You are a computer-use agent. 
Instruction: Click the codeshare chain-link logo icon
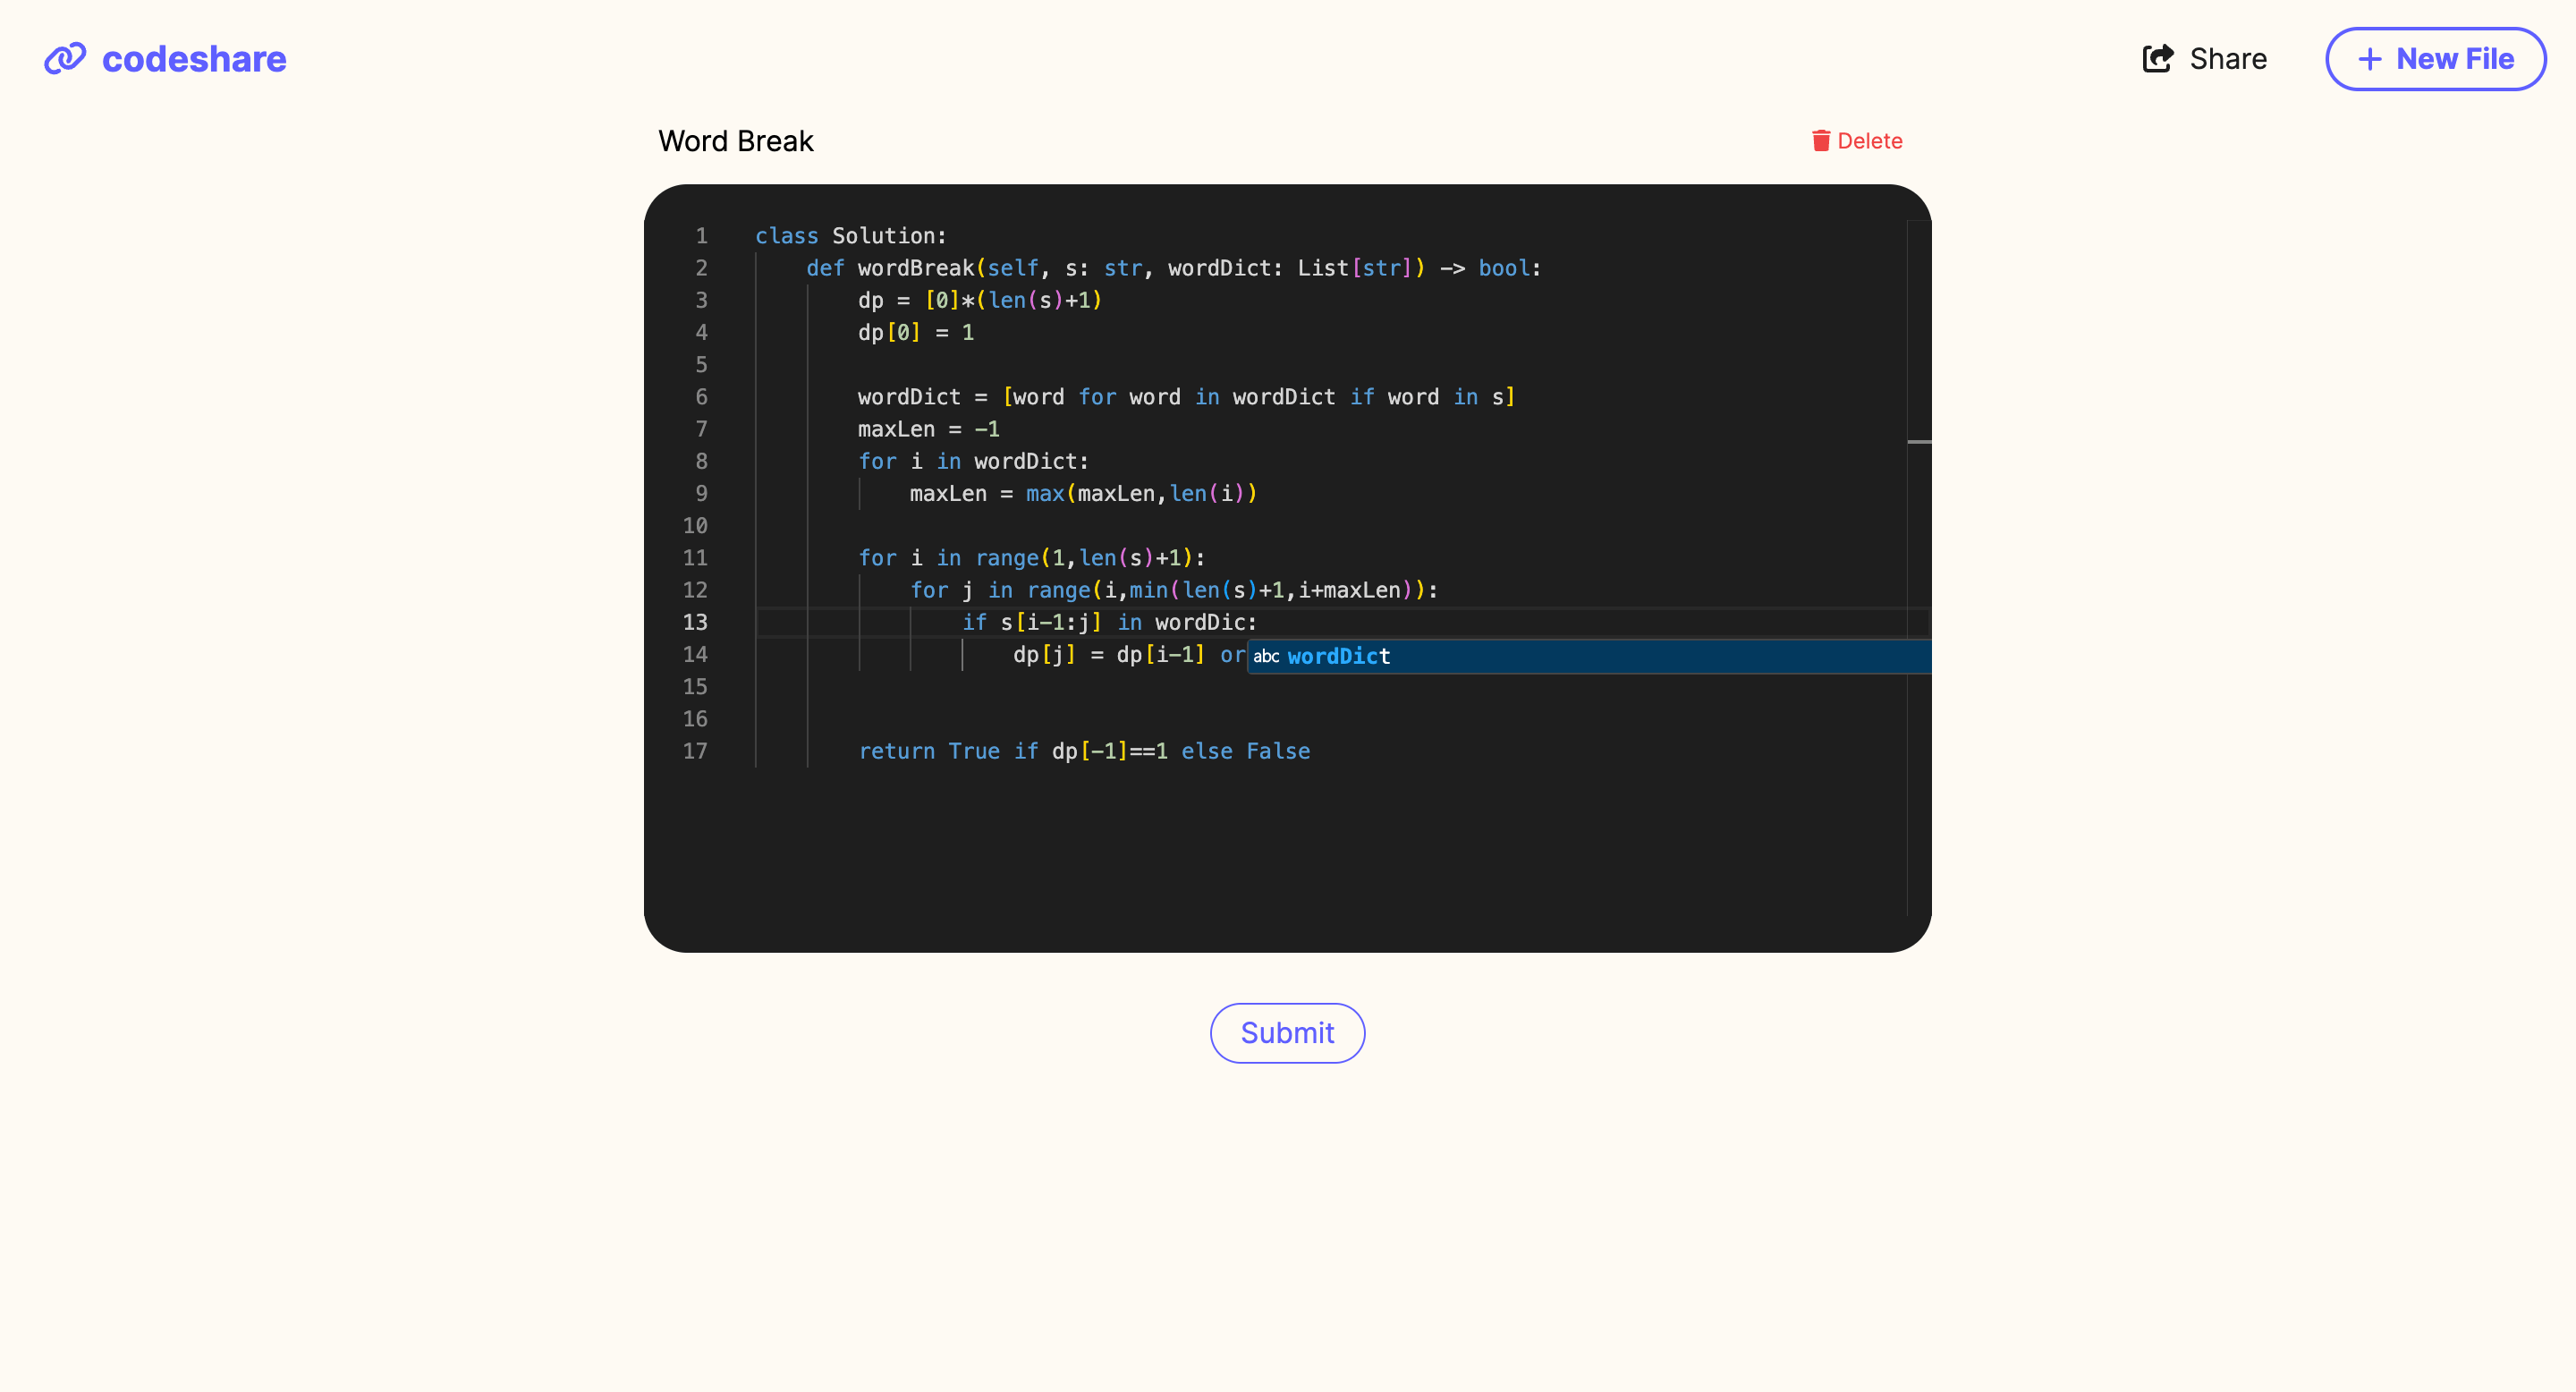(x=65, y=59)
